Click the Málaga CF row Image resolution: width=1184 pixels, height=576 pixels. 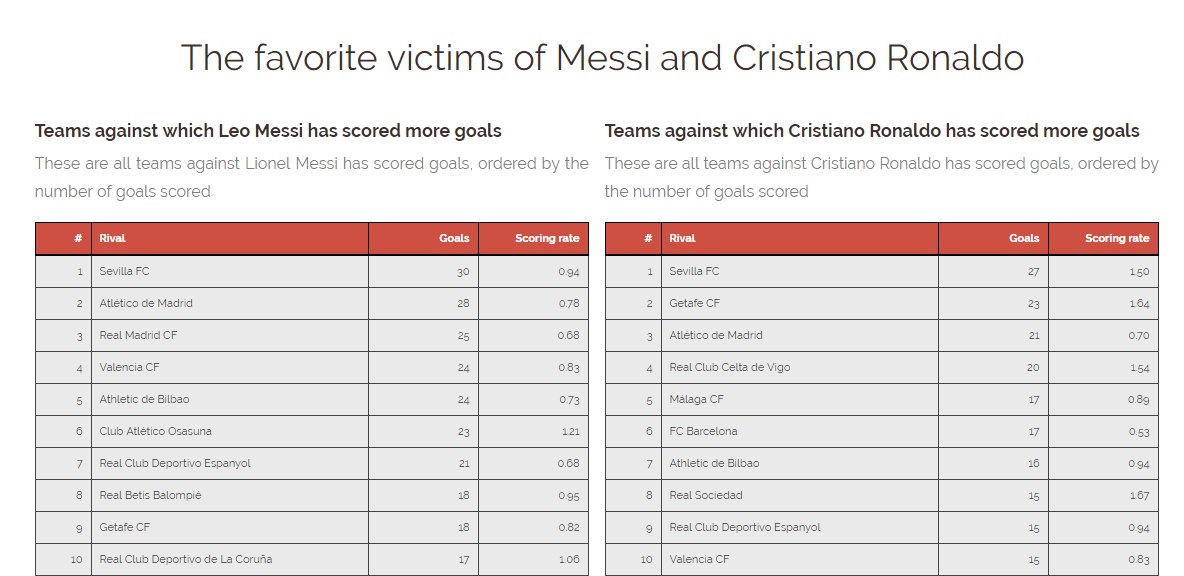pyautogui.click(x=881, y=399)
